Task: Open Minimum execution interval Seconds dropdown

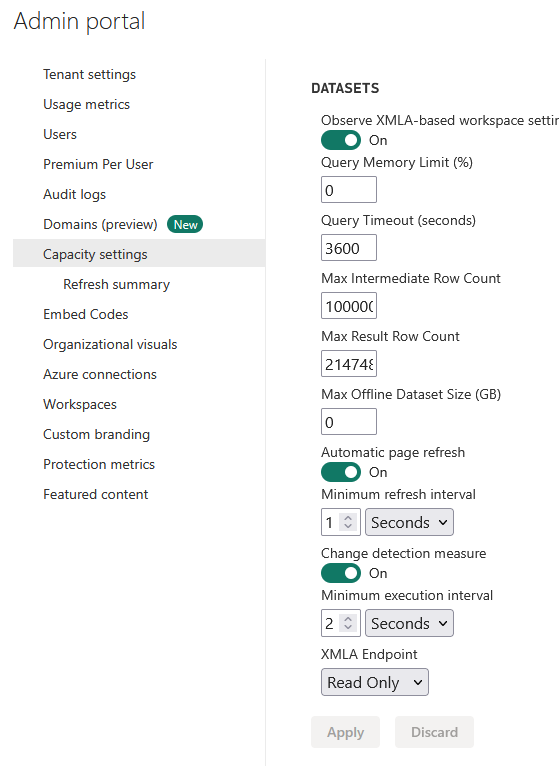Action: point(409,623)
